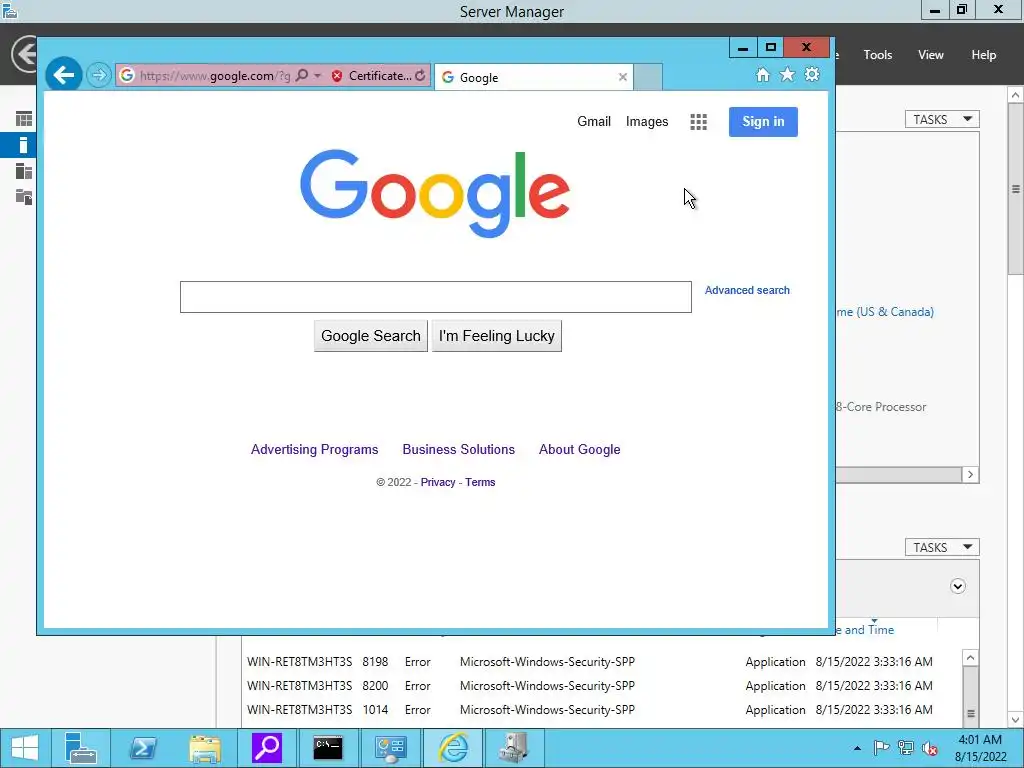Sort events by Date and Time column
The height and width of the screenshot is (768, 1024).
pos(865,630)
